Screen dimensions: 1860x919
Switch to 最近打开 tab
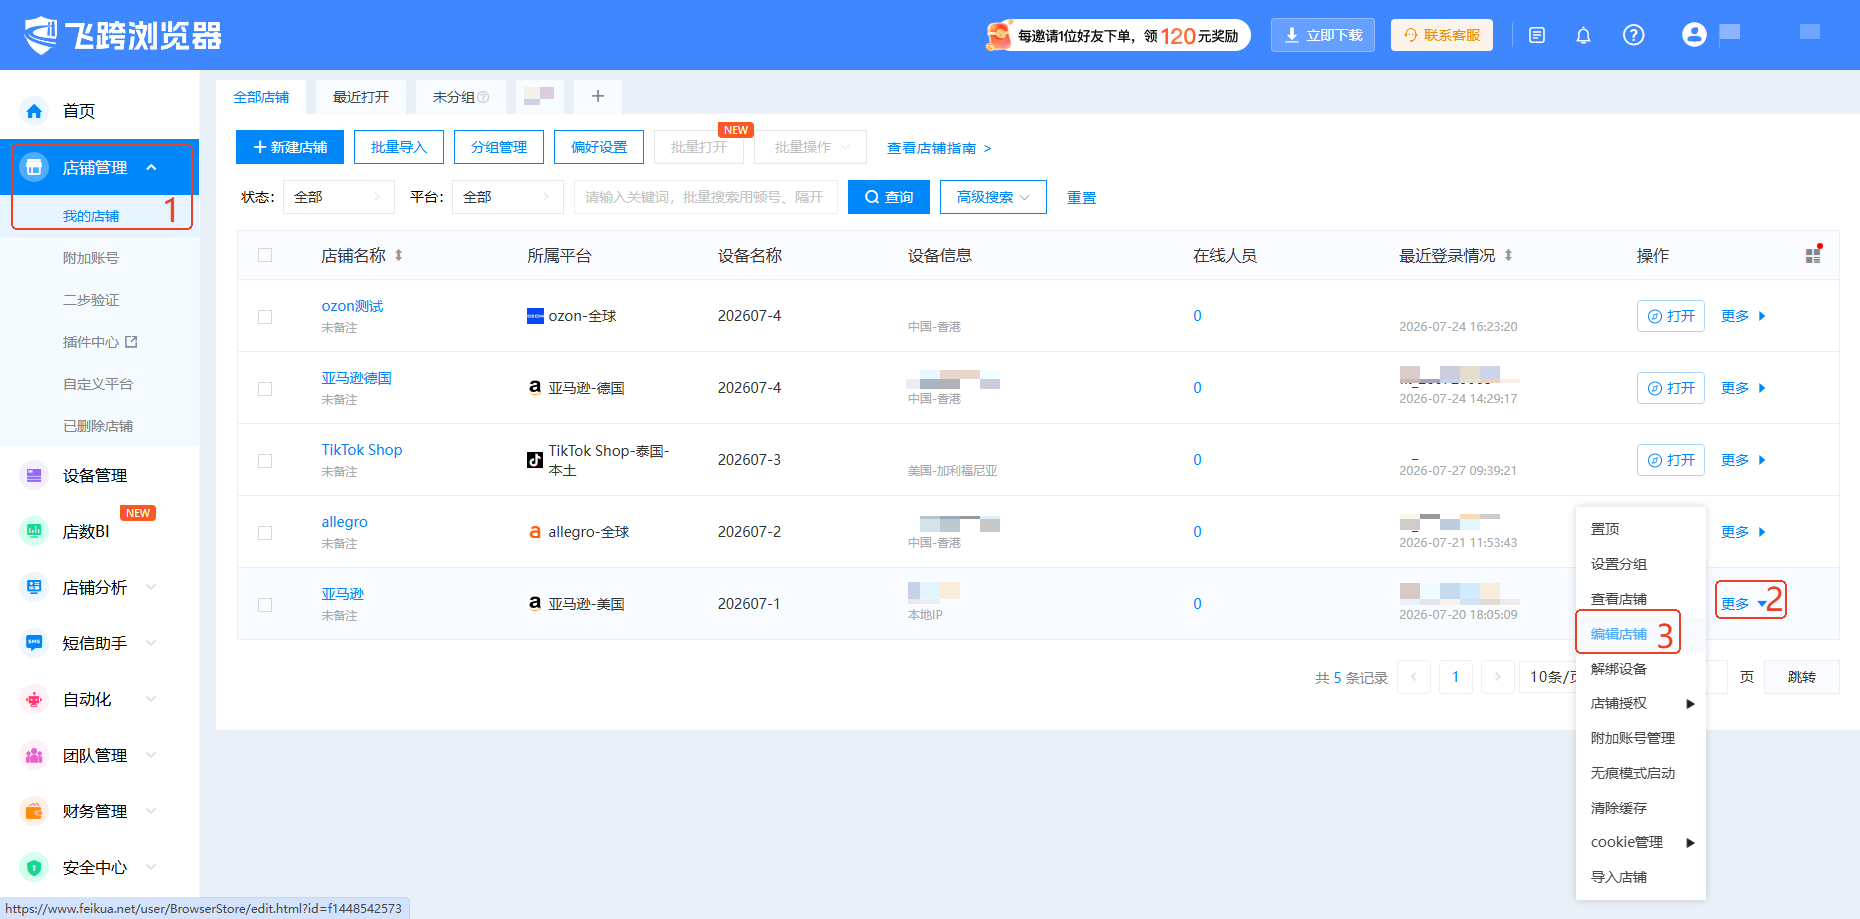click(361, 97)
